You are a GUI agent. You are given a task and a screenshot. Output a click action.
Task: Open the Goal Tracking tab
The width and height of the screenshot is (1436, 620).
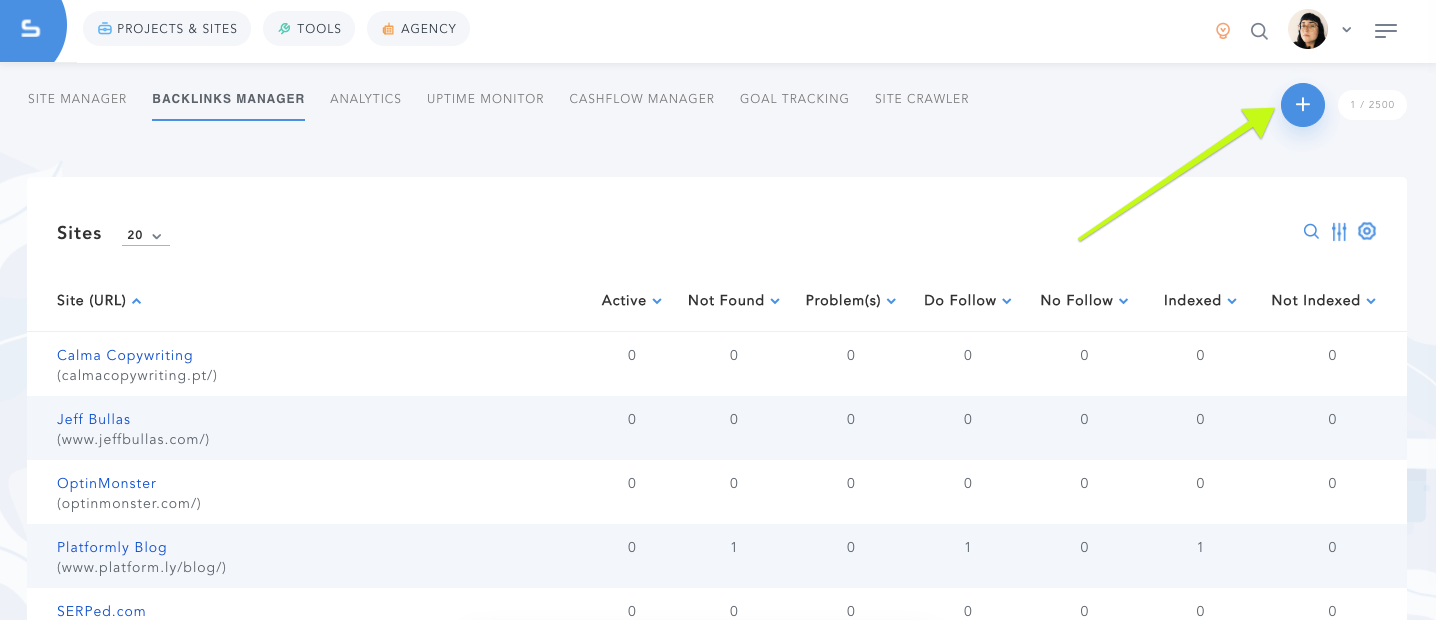tap(794, 99)
